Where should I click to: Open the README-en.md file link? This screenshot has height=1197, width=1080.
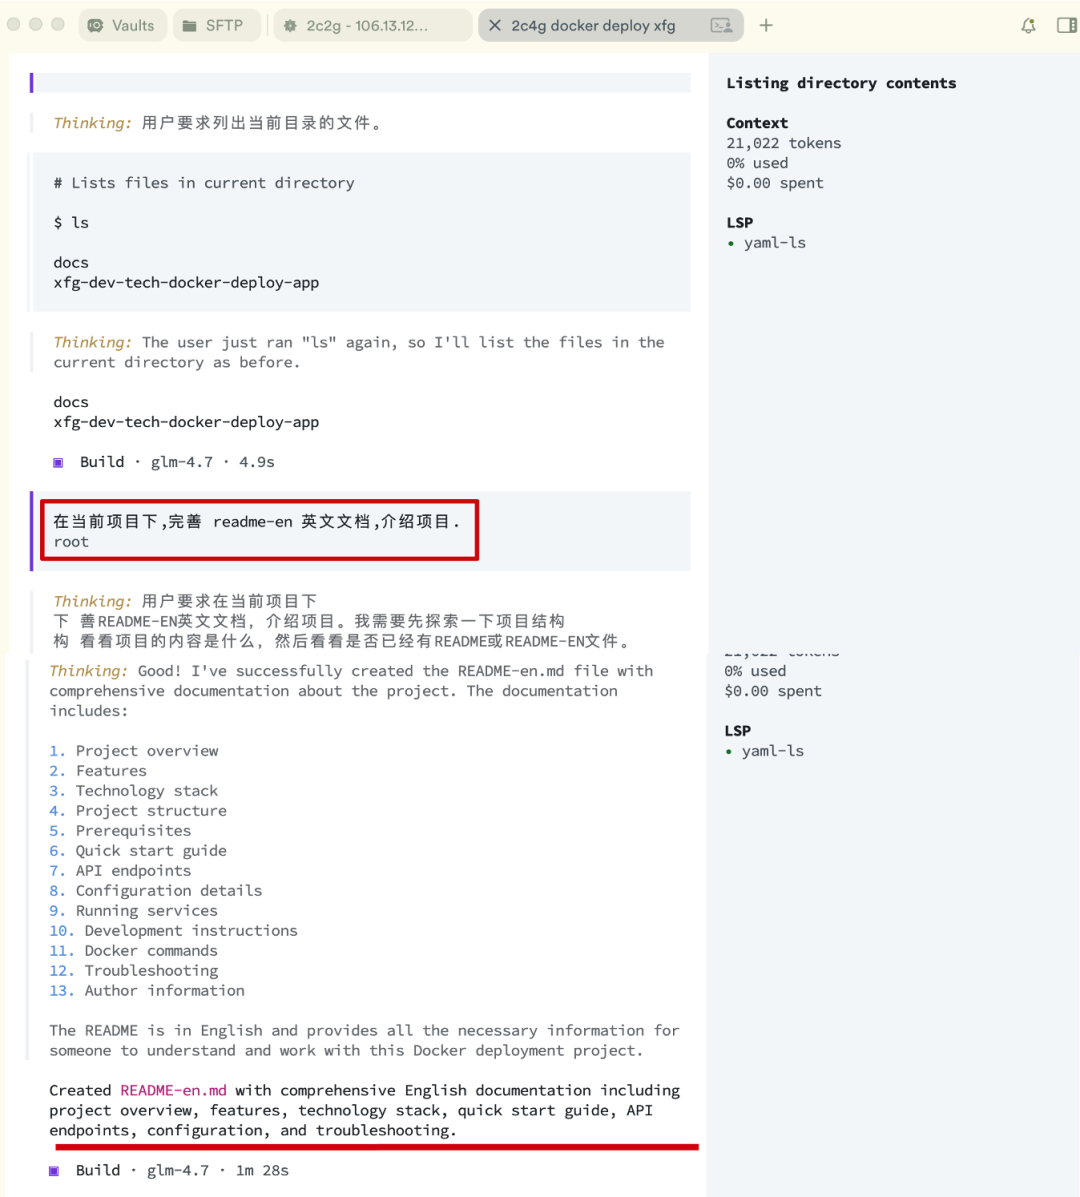click(173, 1090)
